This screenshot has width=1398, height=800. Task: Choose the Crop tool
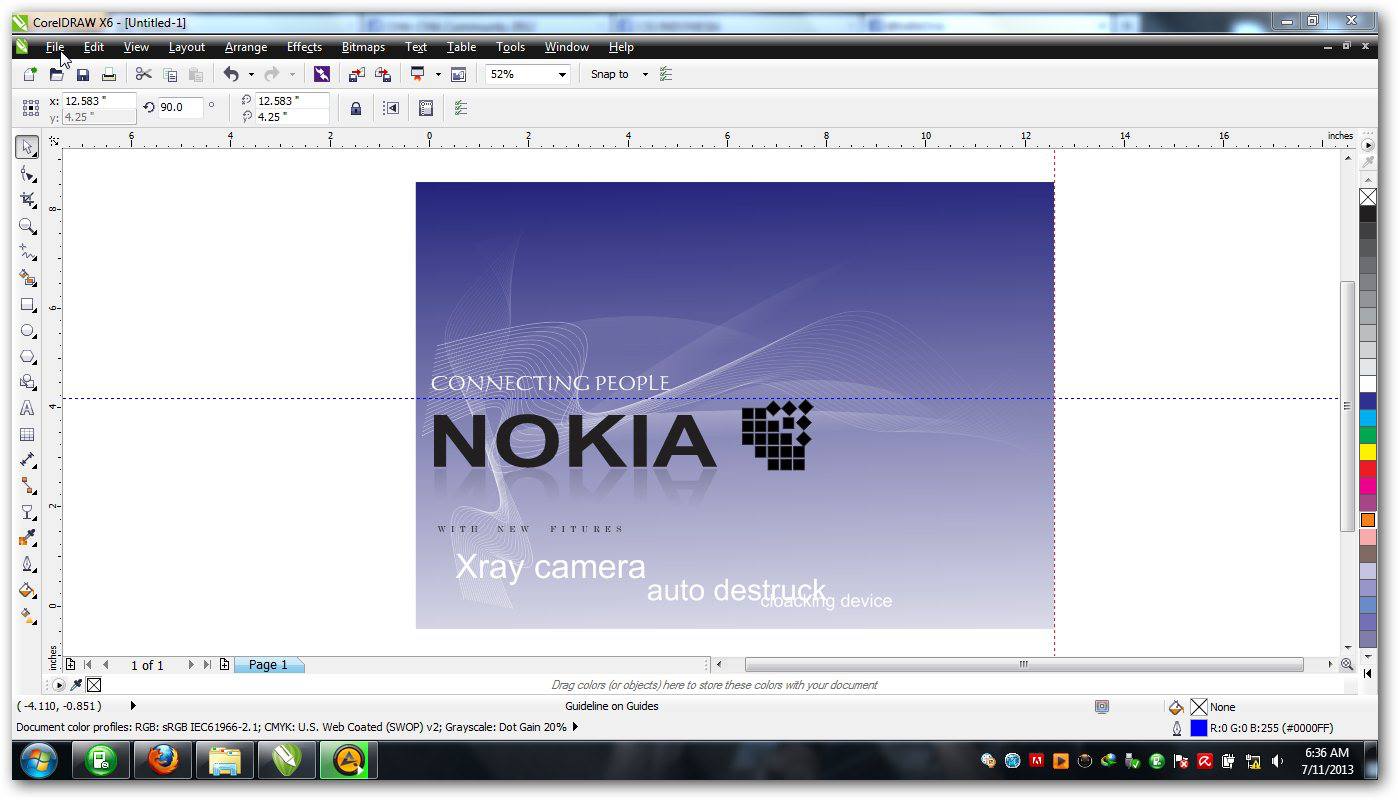tap(27, 200)
